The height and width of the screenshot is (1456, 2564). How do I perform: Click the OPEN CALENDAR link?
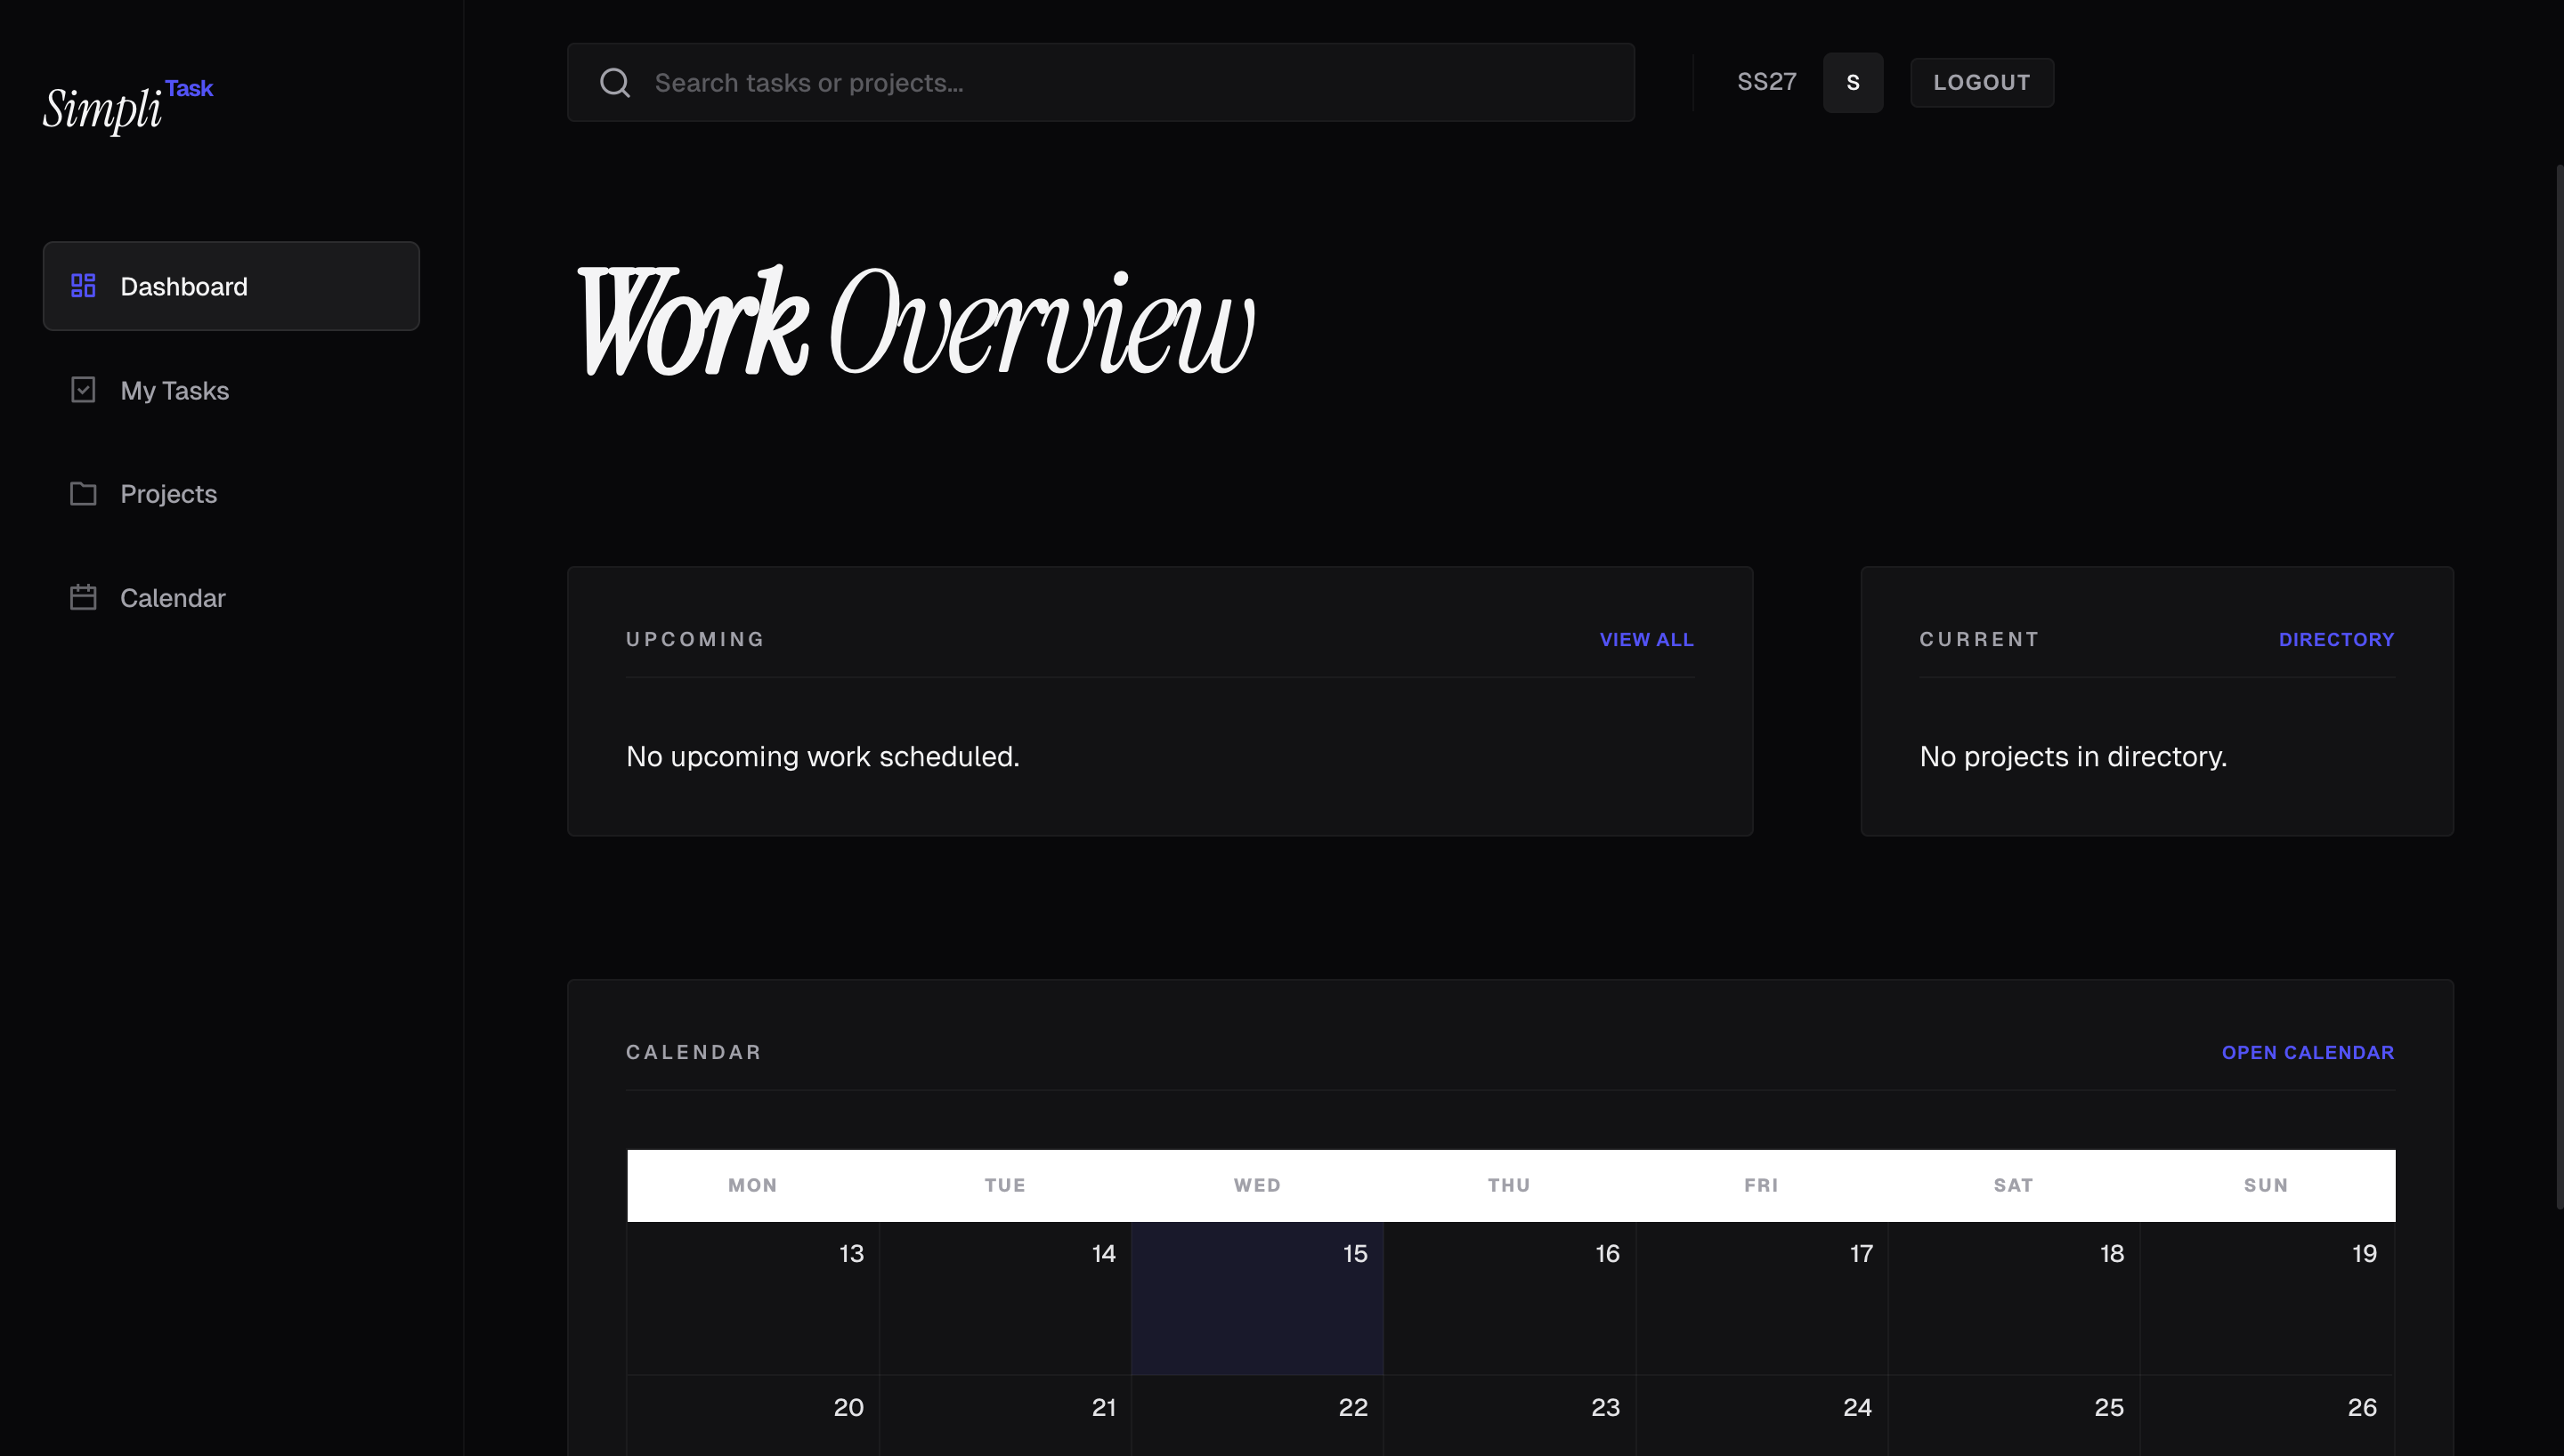click(2307, 1053)
